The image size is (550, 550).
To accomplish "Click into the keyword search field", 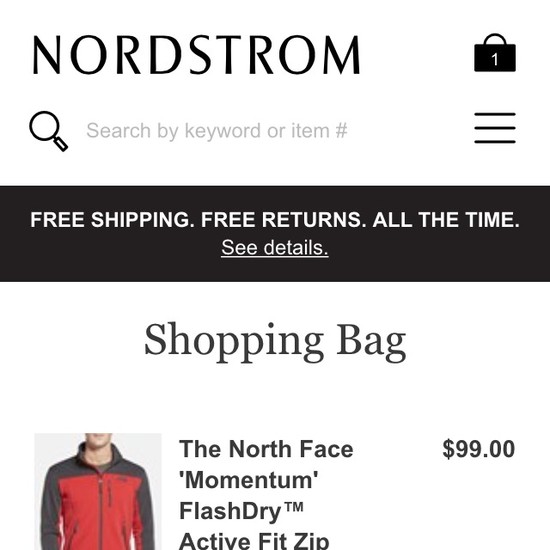I will [x=217, y=131].
